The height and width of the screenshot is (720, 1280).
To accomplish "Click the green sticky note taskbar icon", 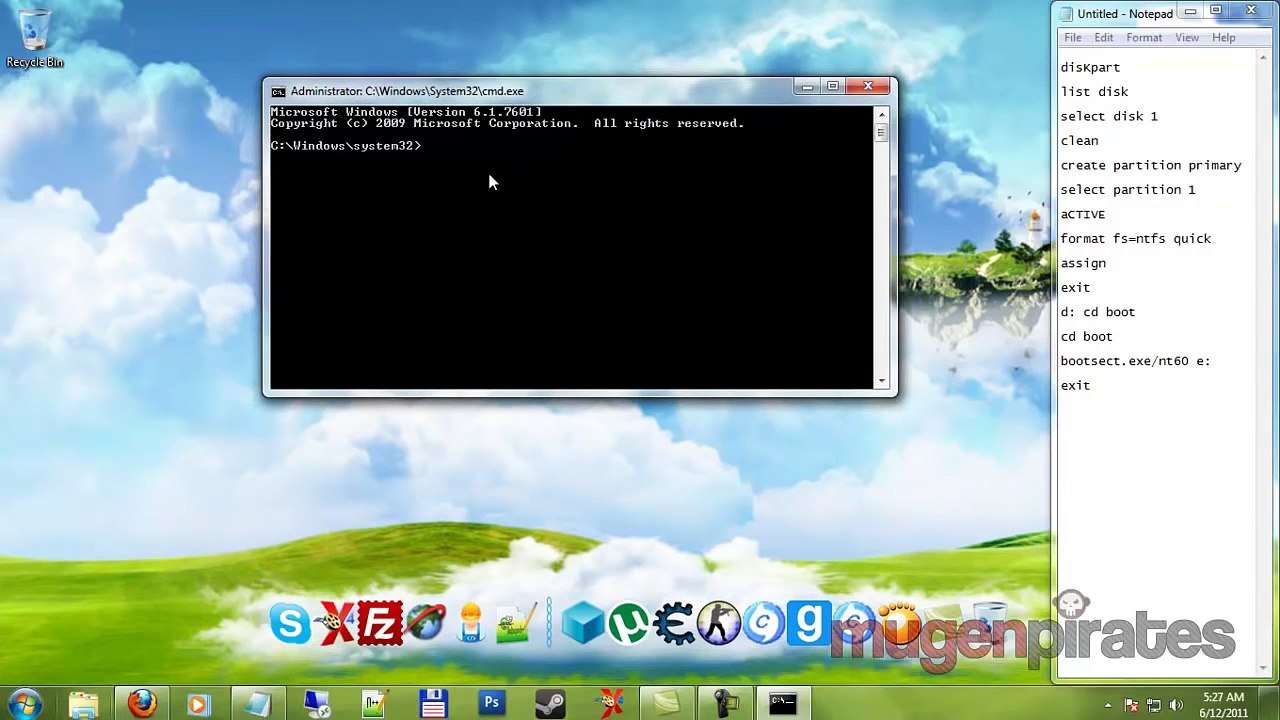I will coord(666,703).
